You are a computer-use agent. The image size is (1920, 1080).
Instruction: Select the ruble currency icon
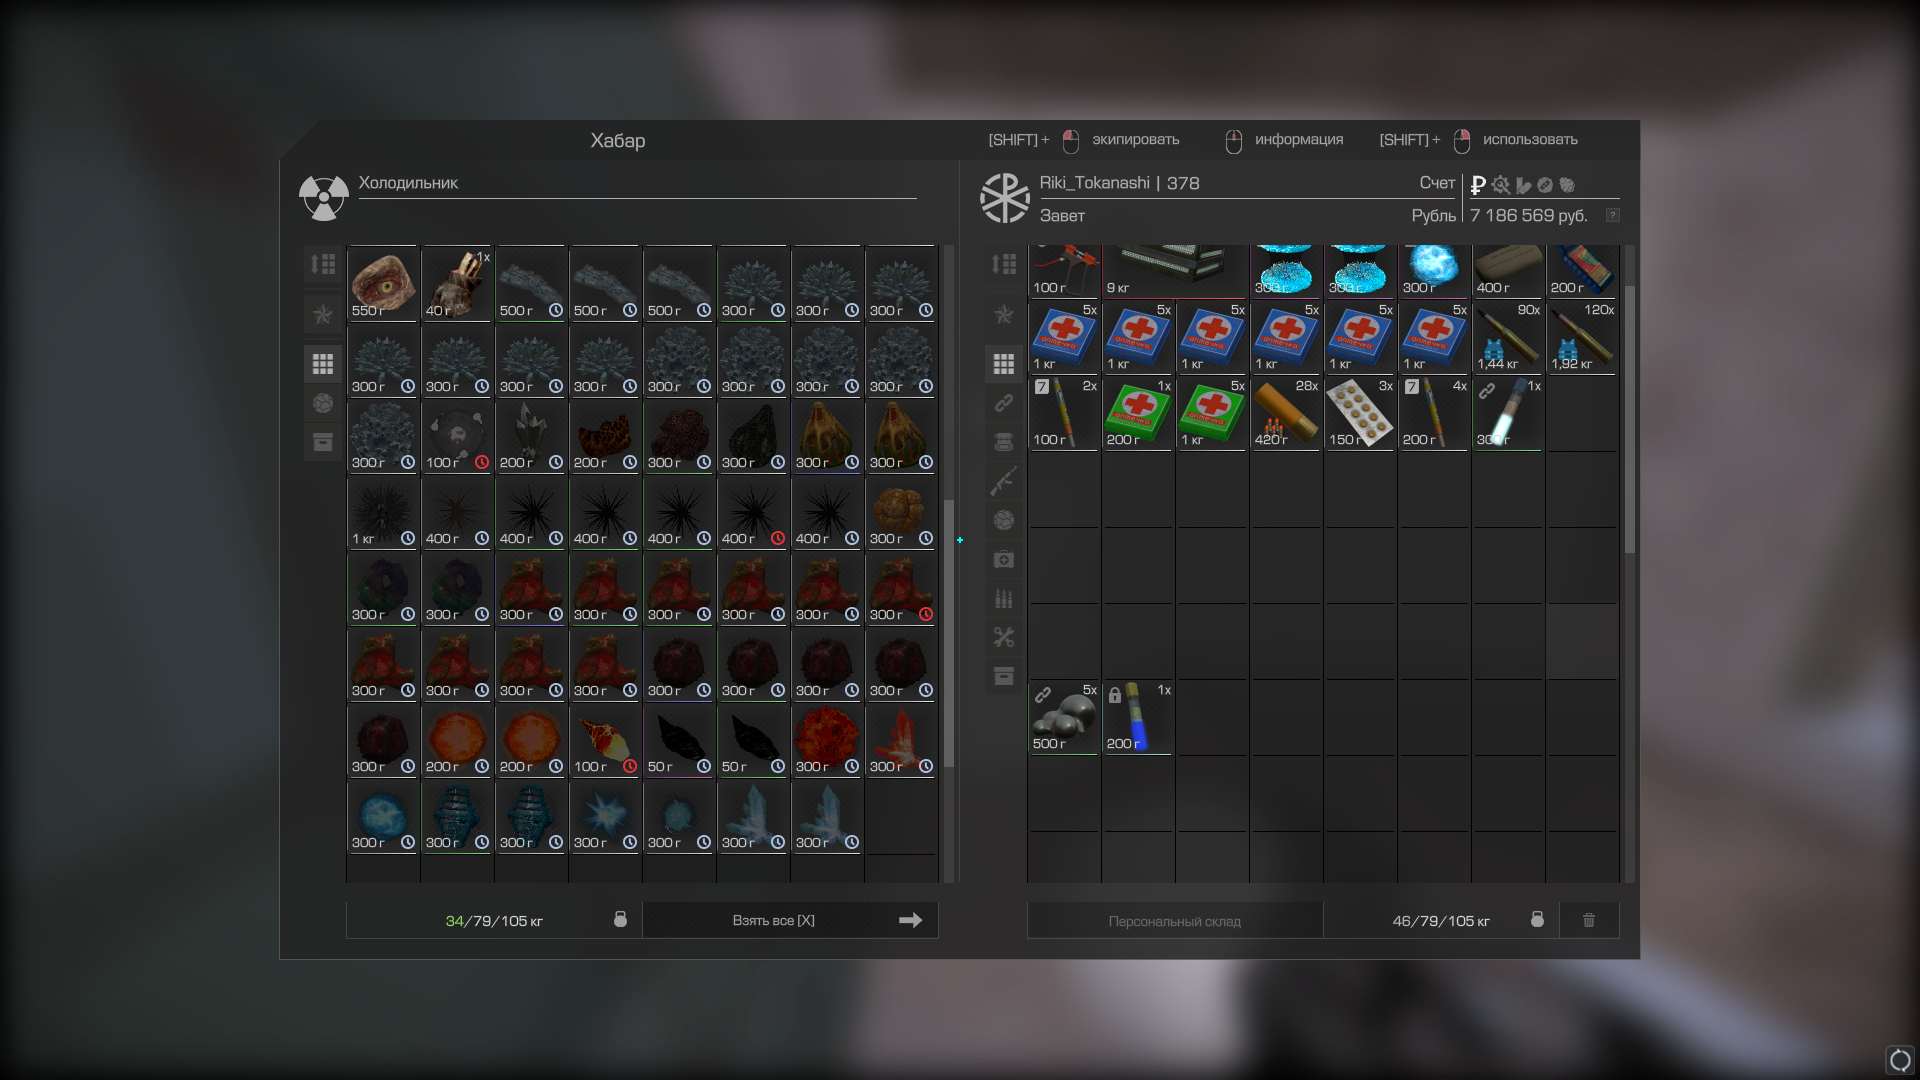(1478, 185)
